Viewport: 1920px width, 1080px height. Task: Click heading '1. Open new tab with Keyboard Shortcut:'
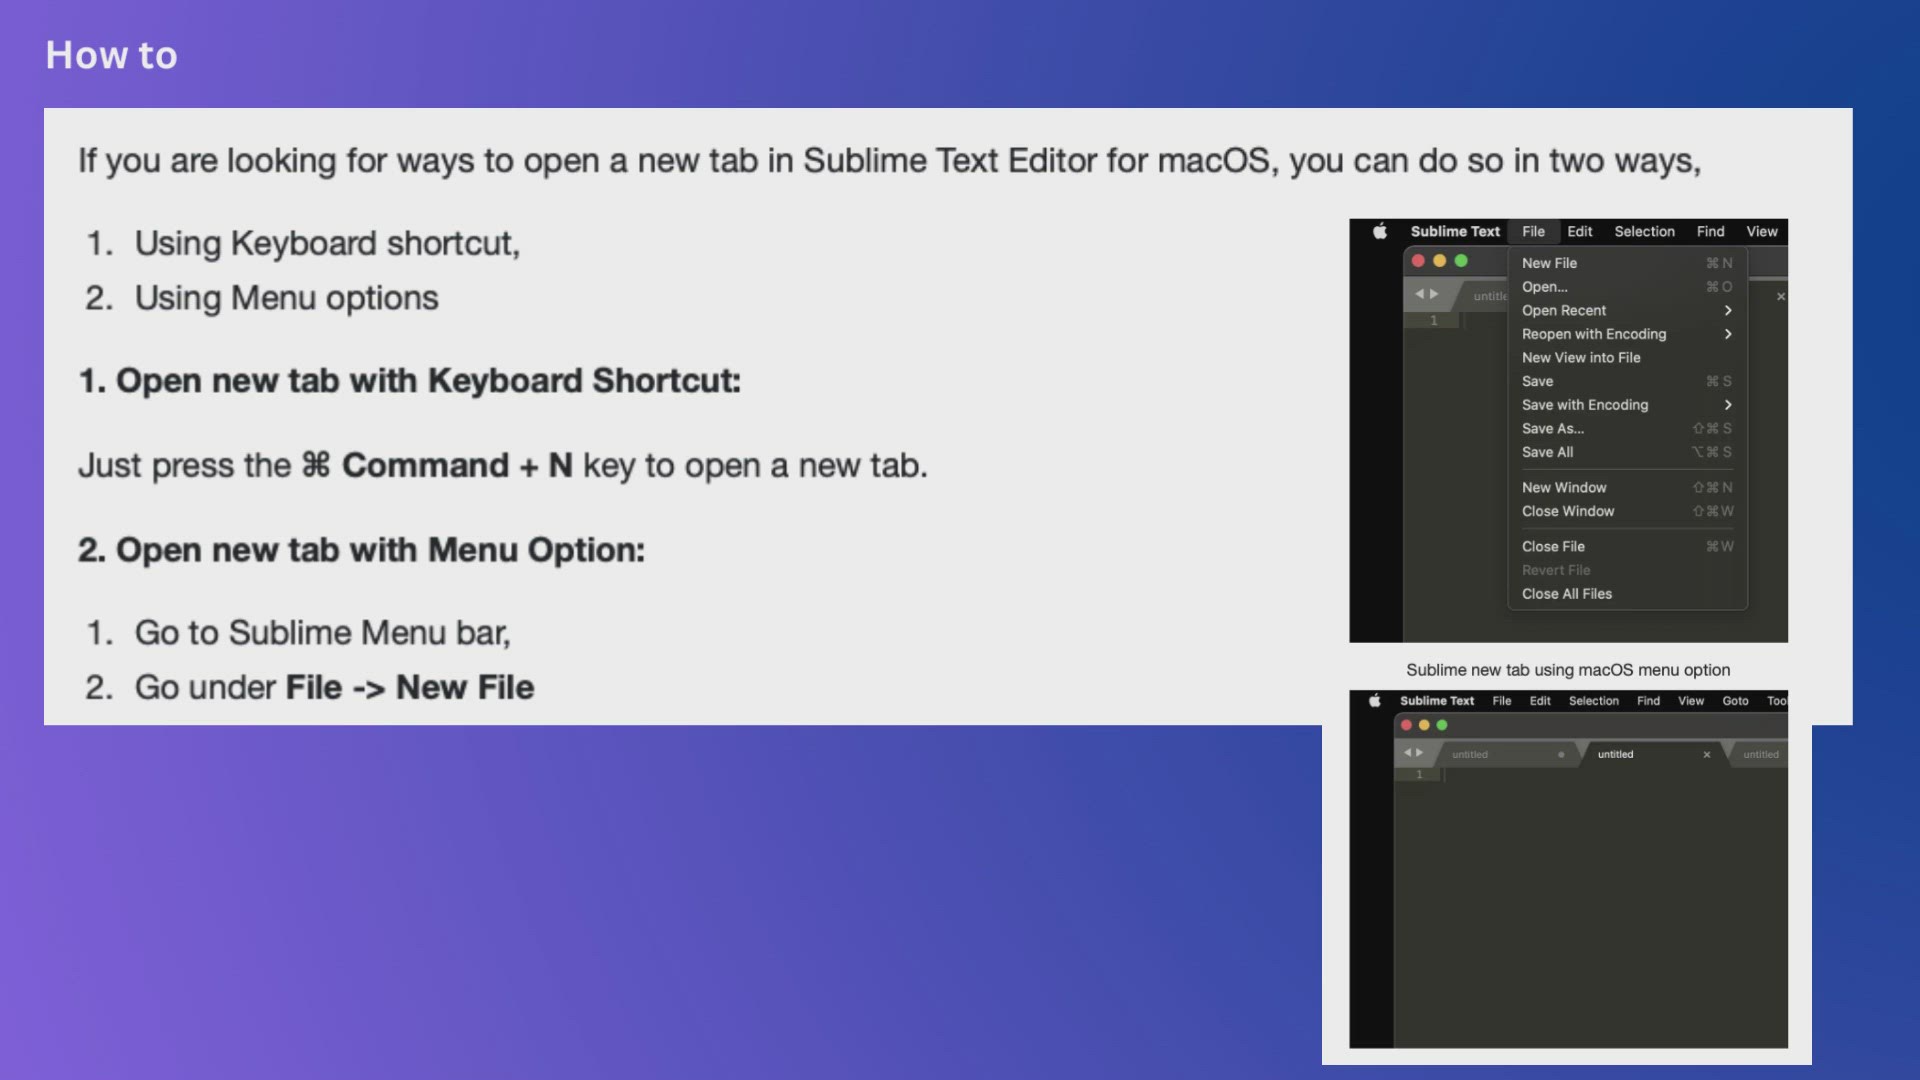coord(409,381)
